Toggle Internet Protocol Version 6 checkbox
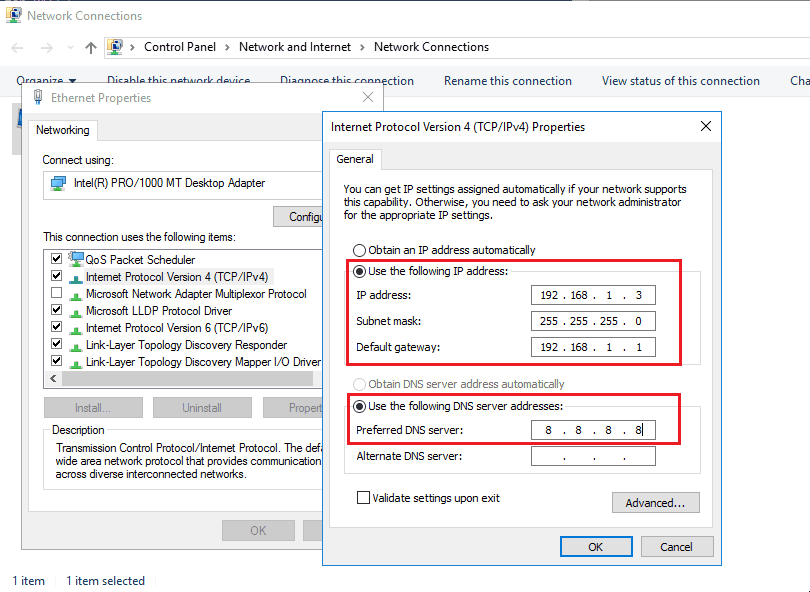Image resolution: width=810 pixels, height=592 pixels. click(57, 327)
